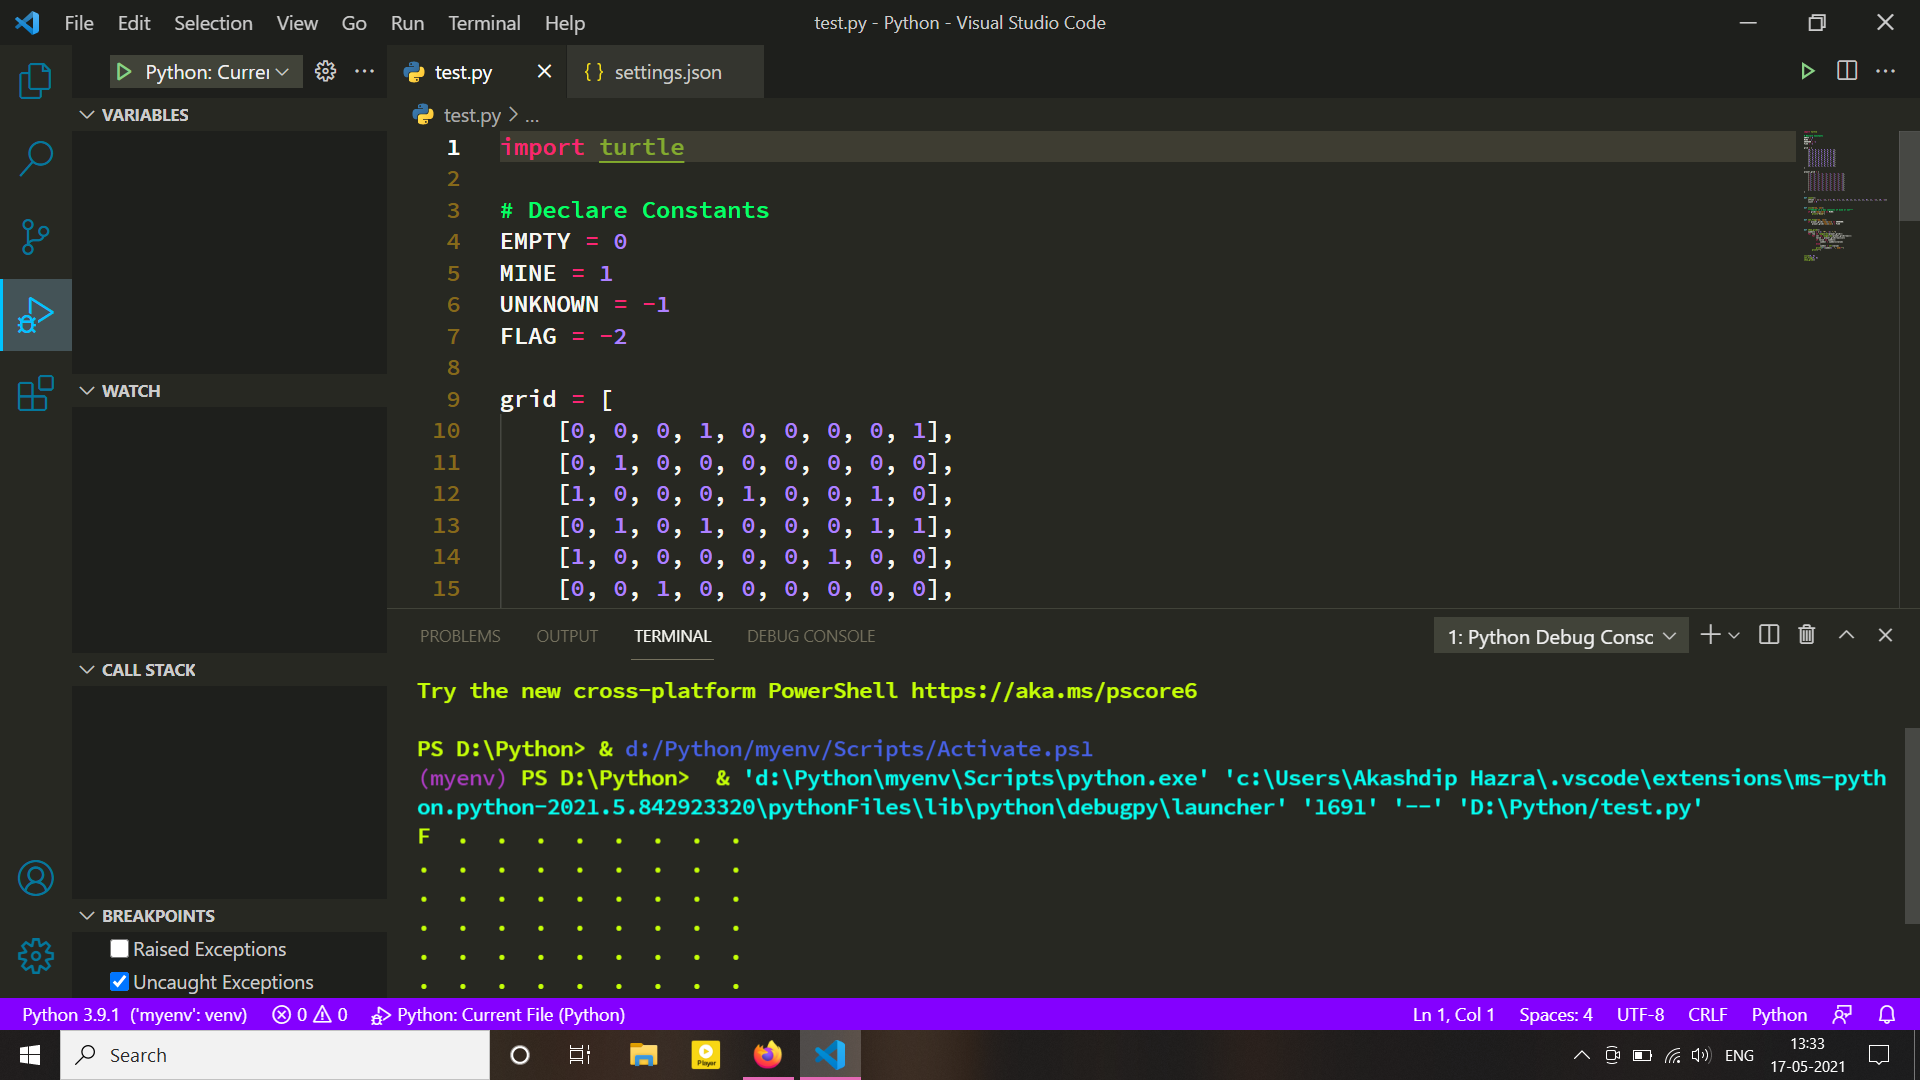Check errors and warnings in status bar
The image size is (1920, 1080).
(308, 1014)
